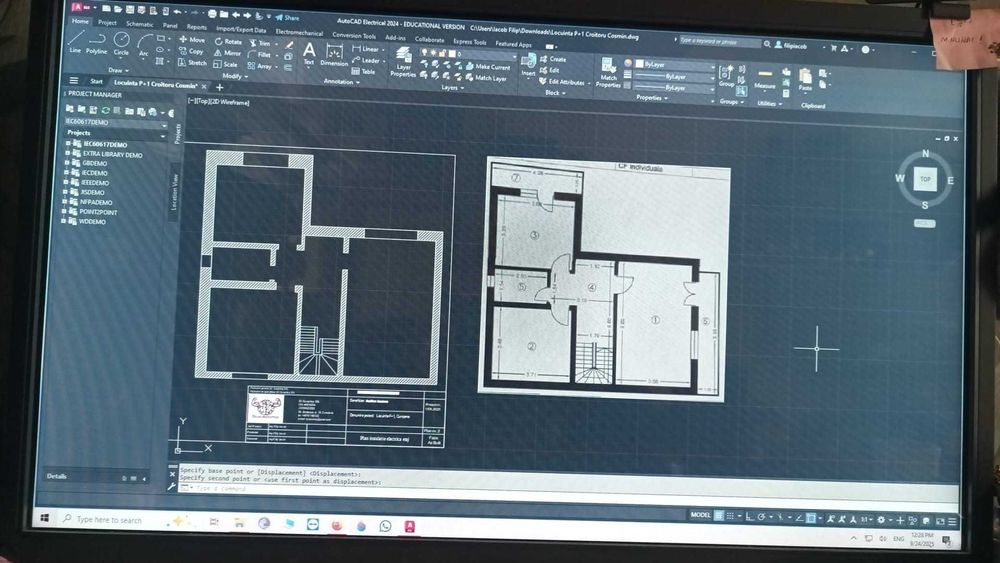
Task: Open the ByLayer color dropdown
Action: click(x=675, y=65)
